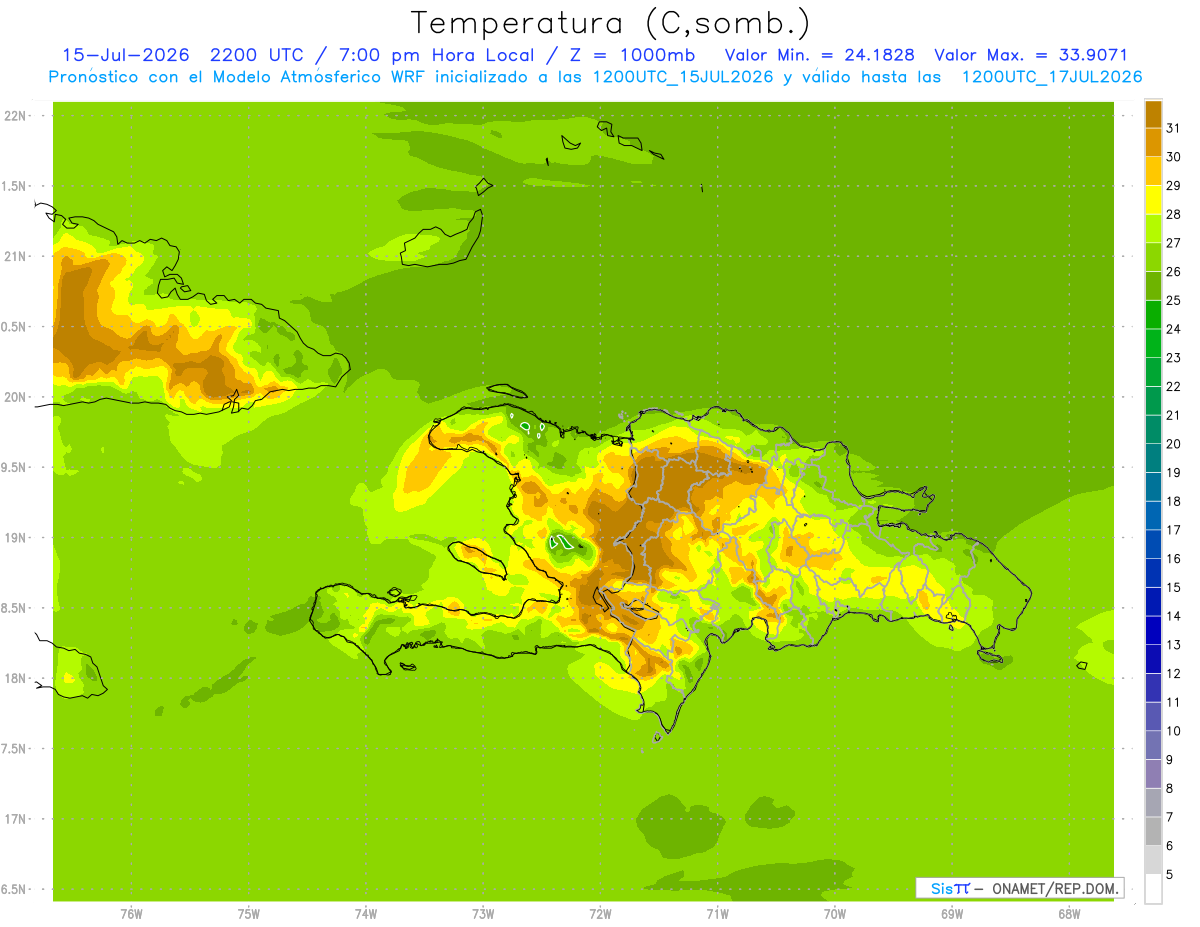Select the date "15-Jul-2026" in header
This screenshot has height=927, width=1200.
[125, 55]
